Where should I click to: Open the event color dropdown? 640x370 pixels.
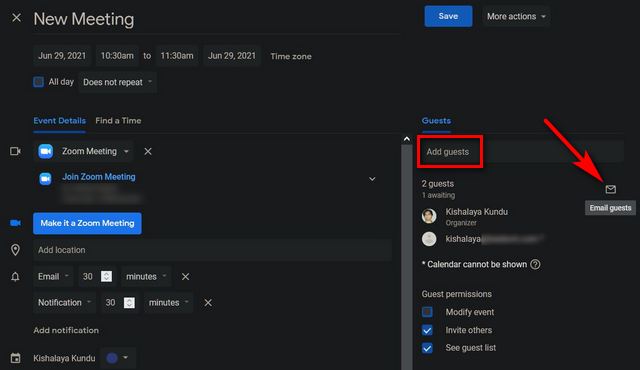tap(118, 358)
